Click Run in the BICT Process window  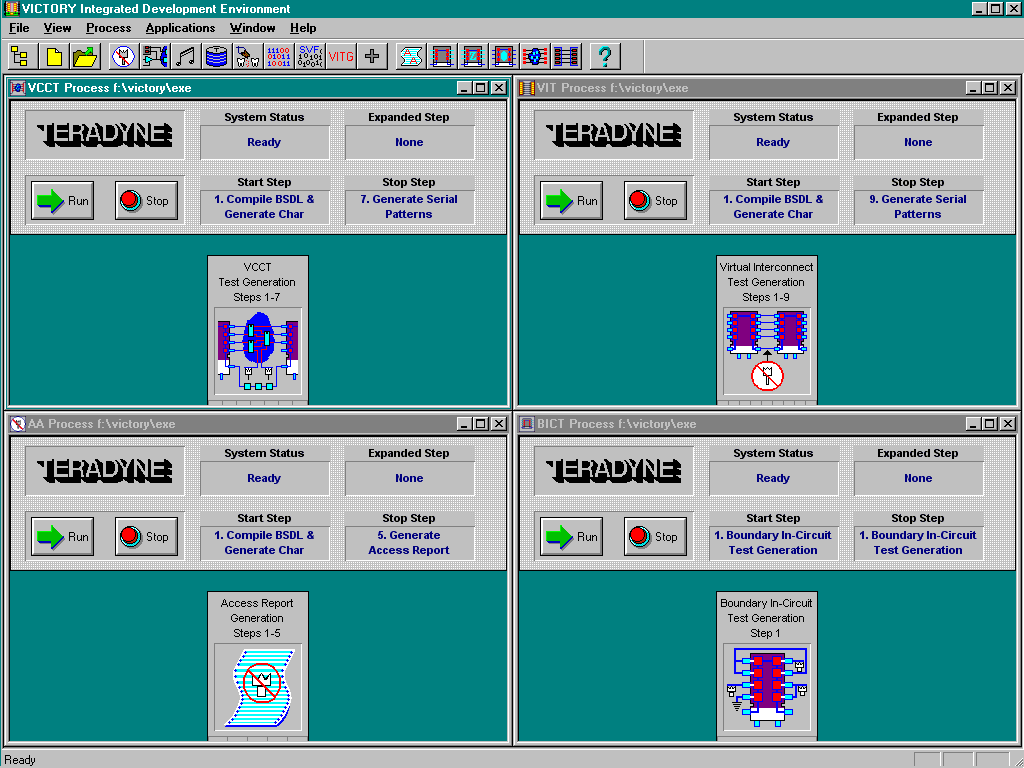click(x=571, y=537)
